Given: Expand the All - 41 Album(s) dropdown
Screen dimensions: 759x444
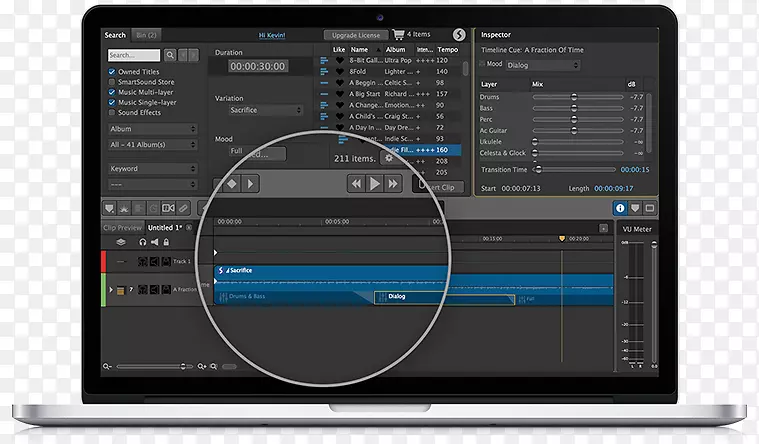Looking at the screenshot, I should click(x=152, y=145).
